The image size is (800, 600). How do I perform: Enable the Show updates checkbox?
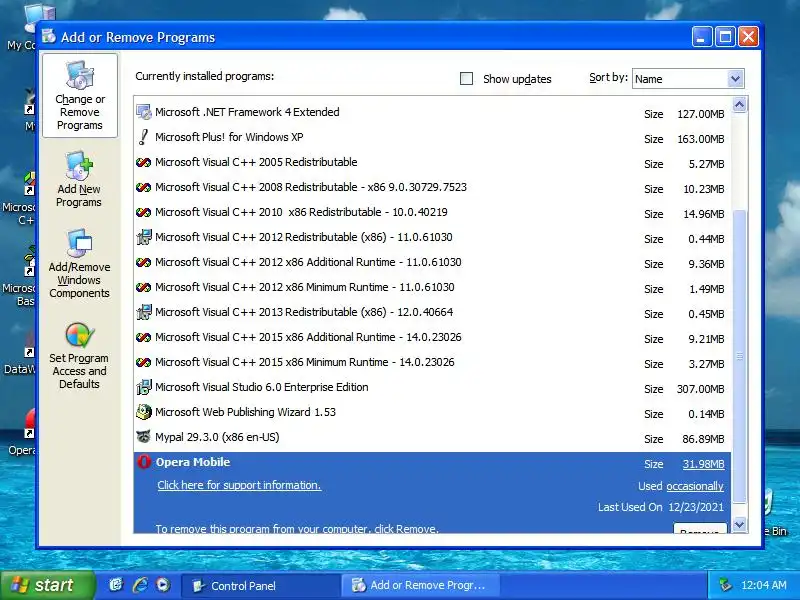coord(466,79)
